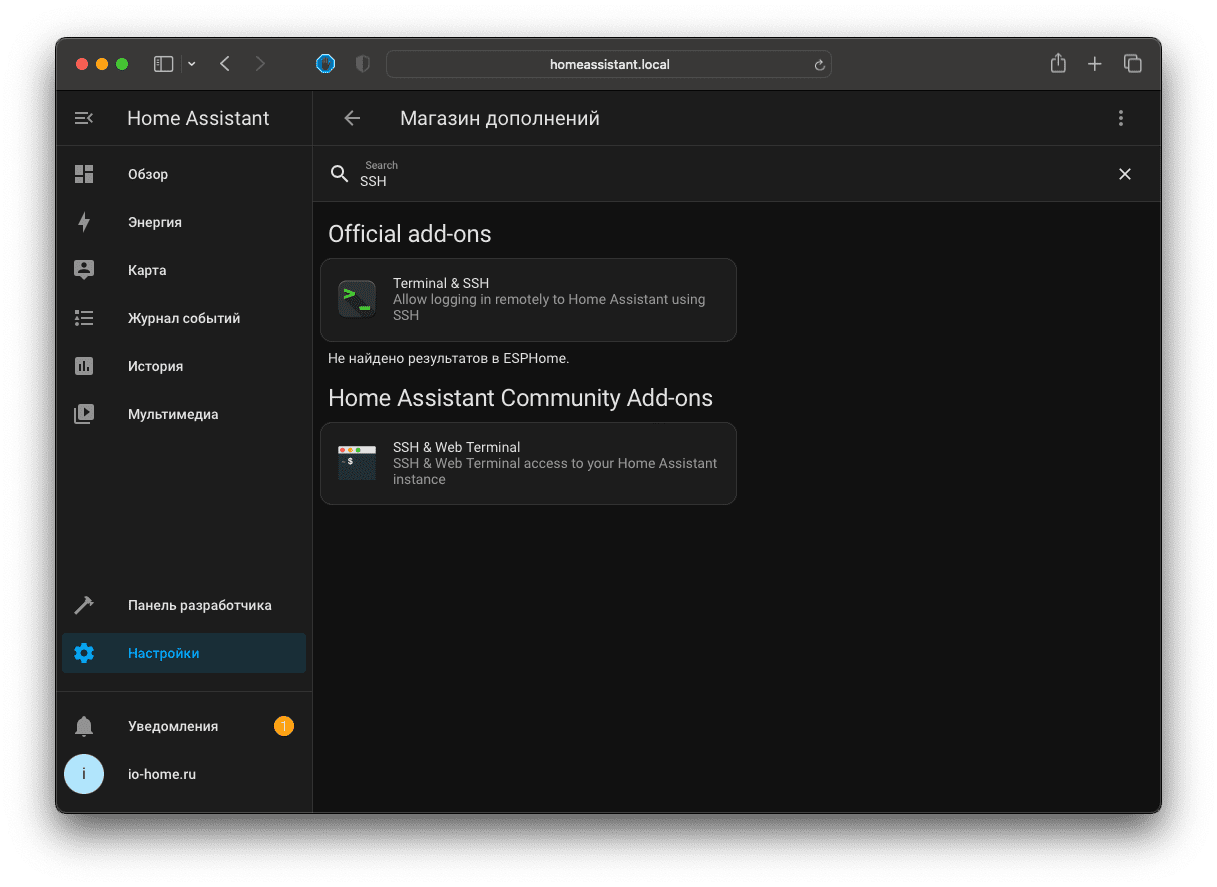This screenshot has height=887, width=1217.
Task: Click the Настройки gear icon
Action: pos(84,653)
